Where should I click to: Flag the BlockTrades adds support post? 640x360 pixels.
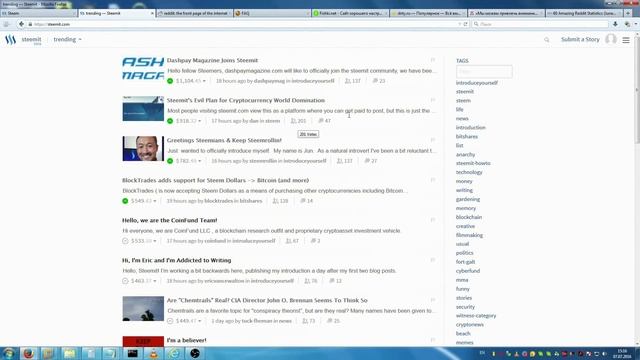tap(433, 180)
